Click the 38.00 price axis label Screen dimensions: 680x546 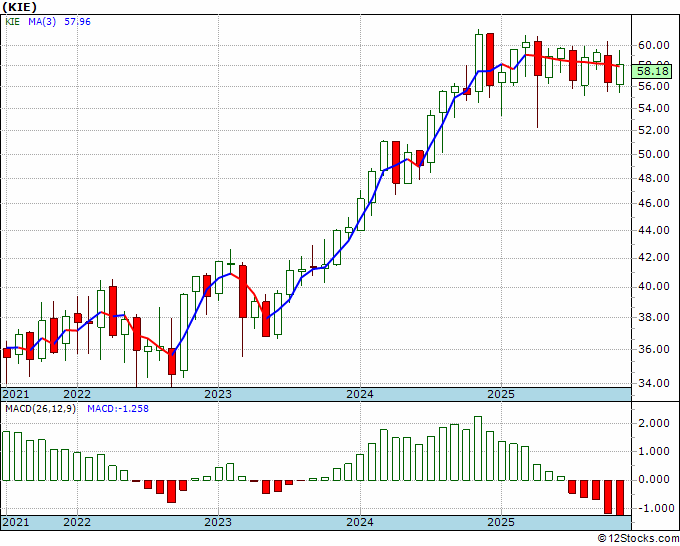pos(653,317)
